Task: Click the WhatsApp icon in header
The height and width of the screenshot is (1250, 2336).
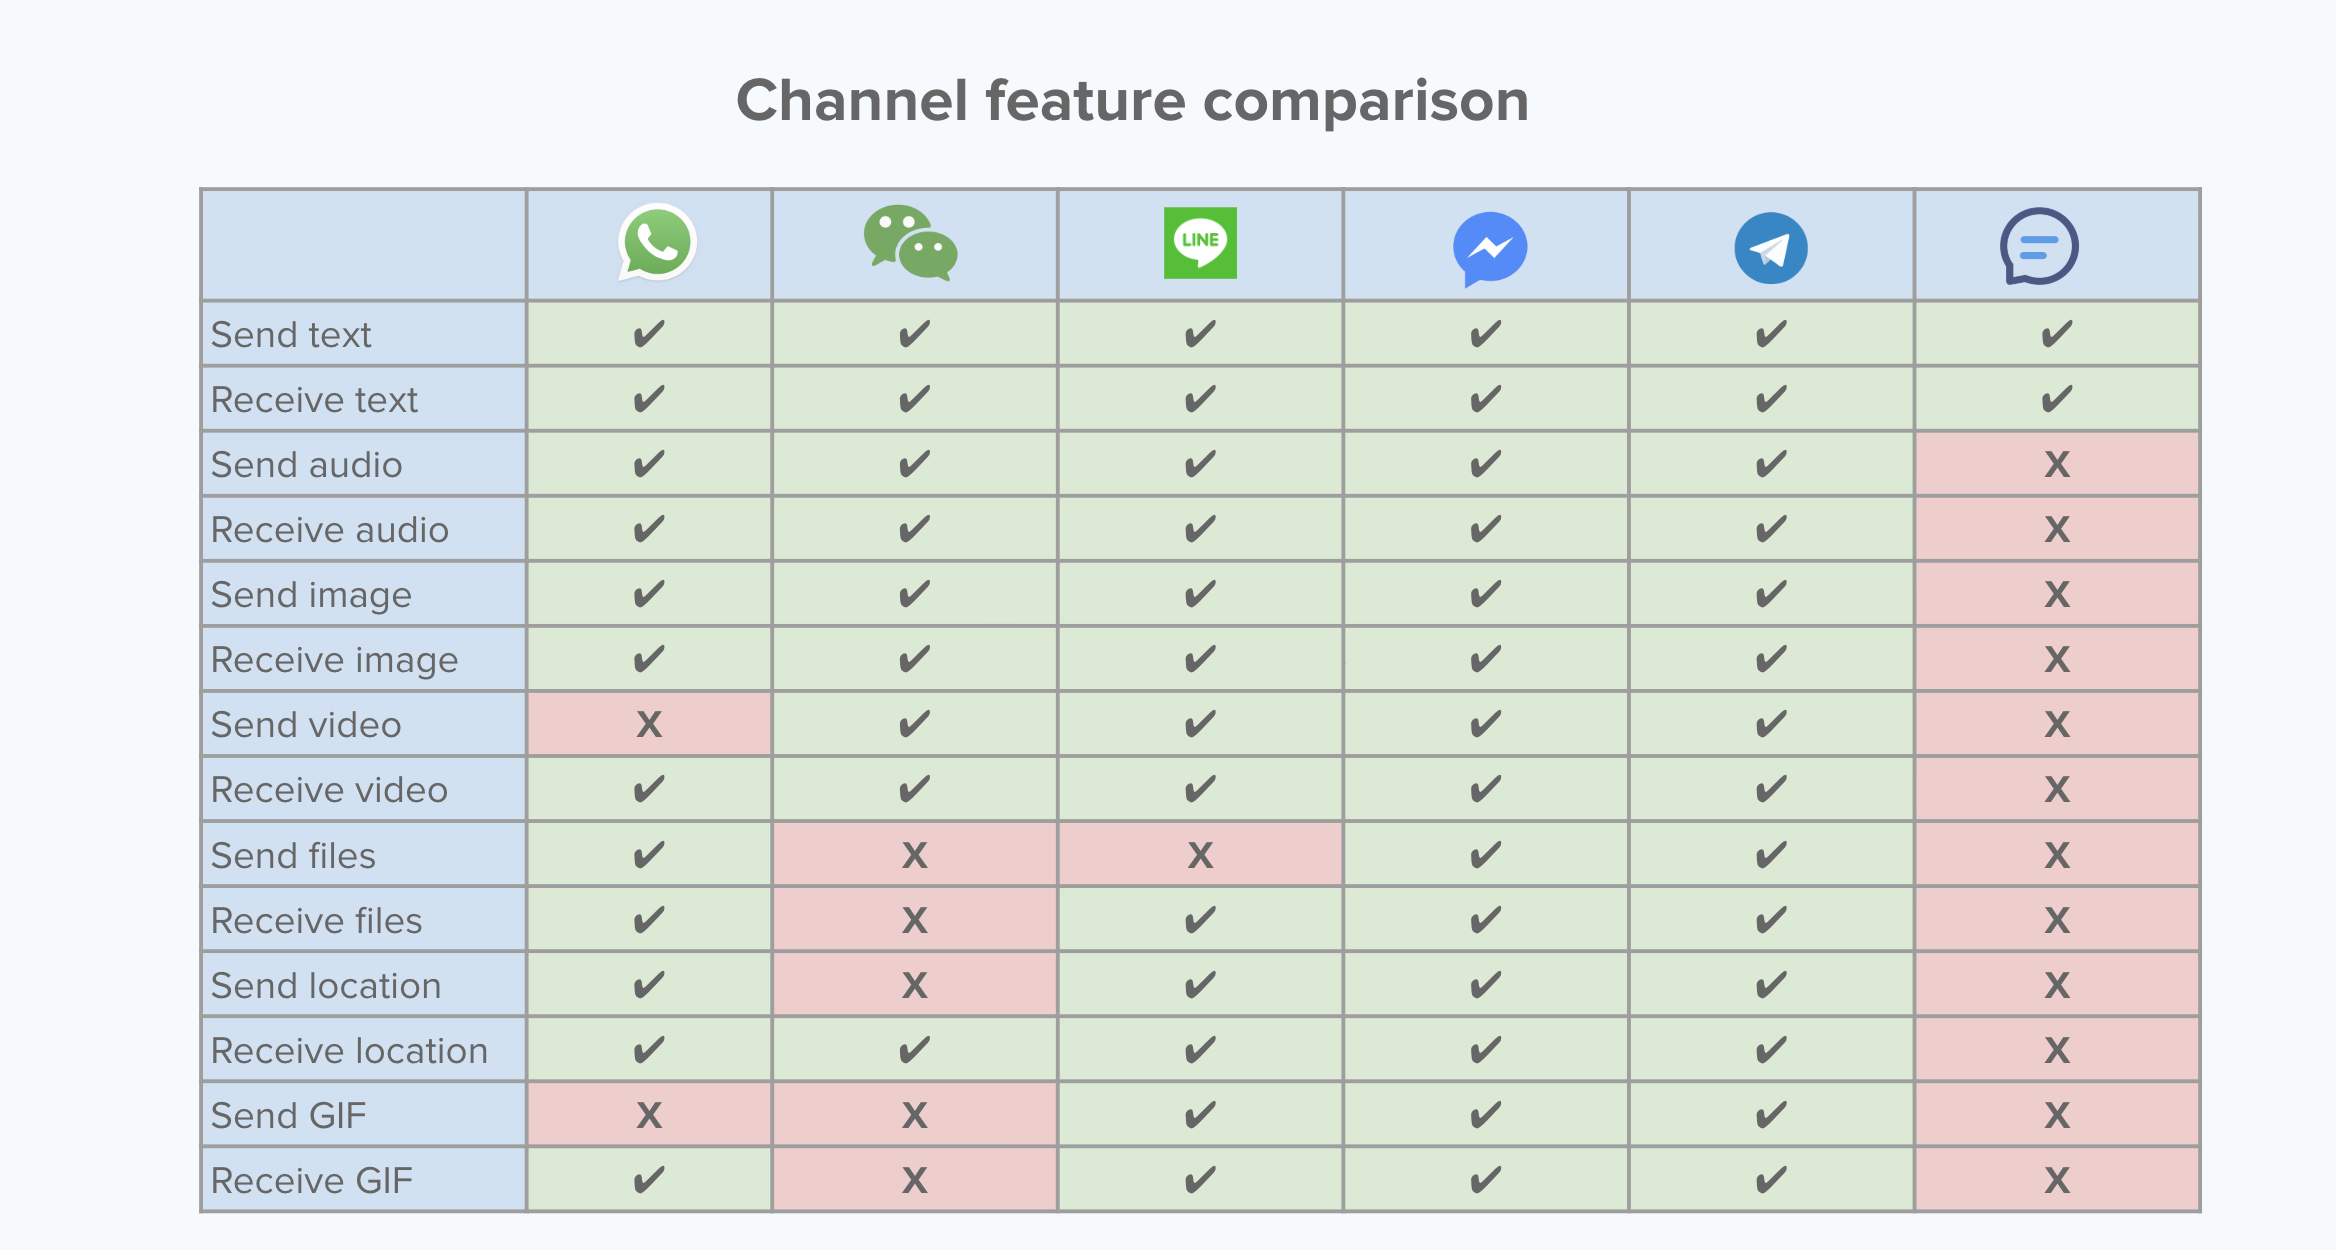Action: coord(657,243)
